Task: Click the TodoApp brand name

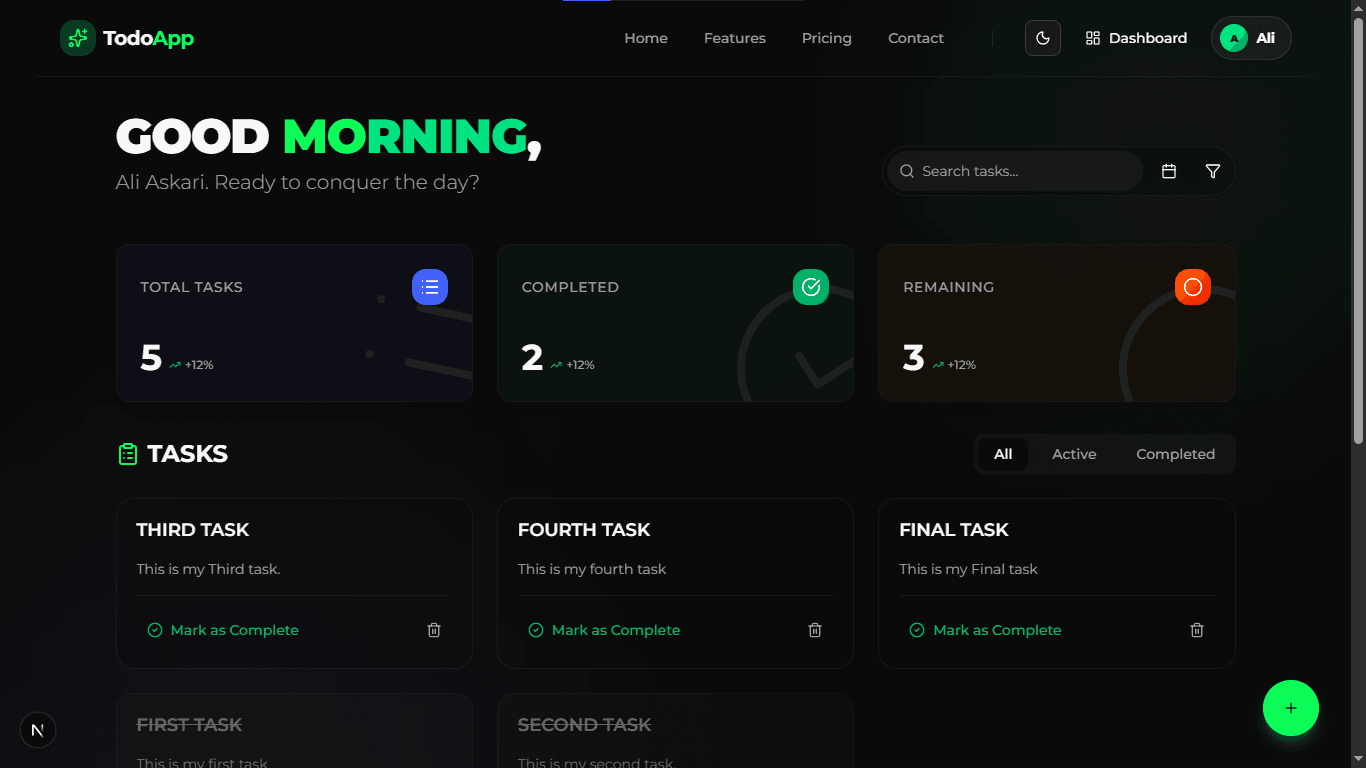Action: pyautogui.click(x=148, y=38)
